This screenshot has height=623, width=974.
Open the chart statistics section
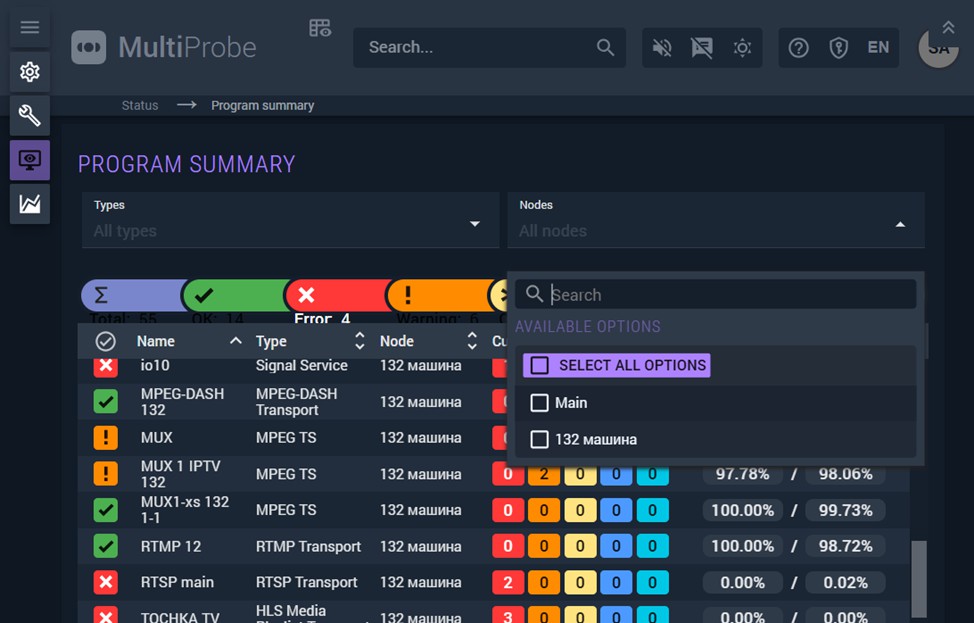[30, 204]
